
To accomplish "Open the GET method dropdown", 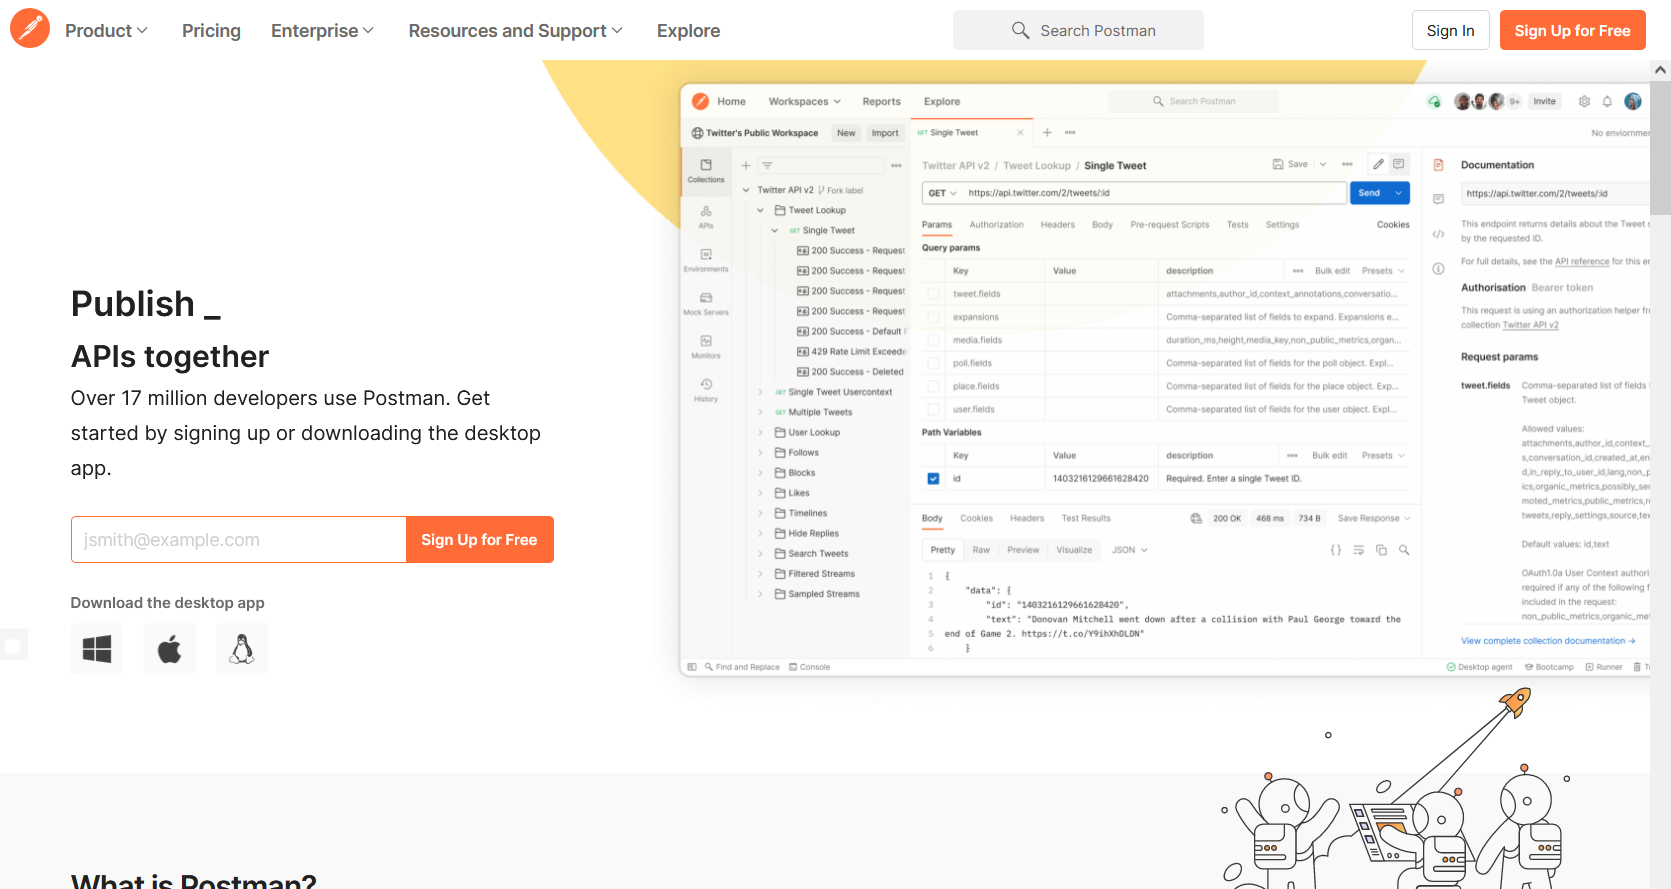I will (942, 193).
